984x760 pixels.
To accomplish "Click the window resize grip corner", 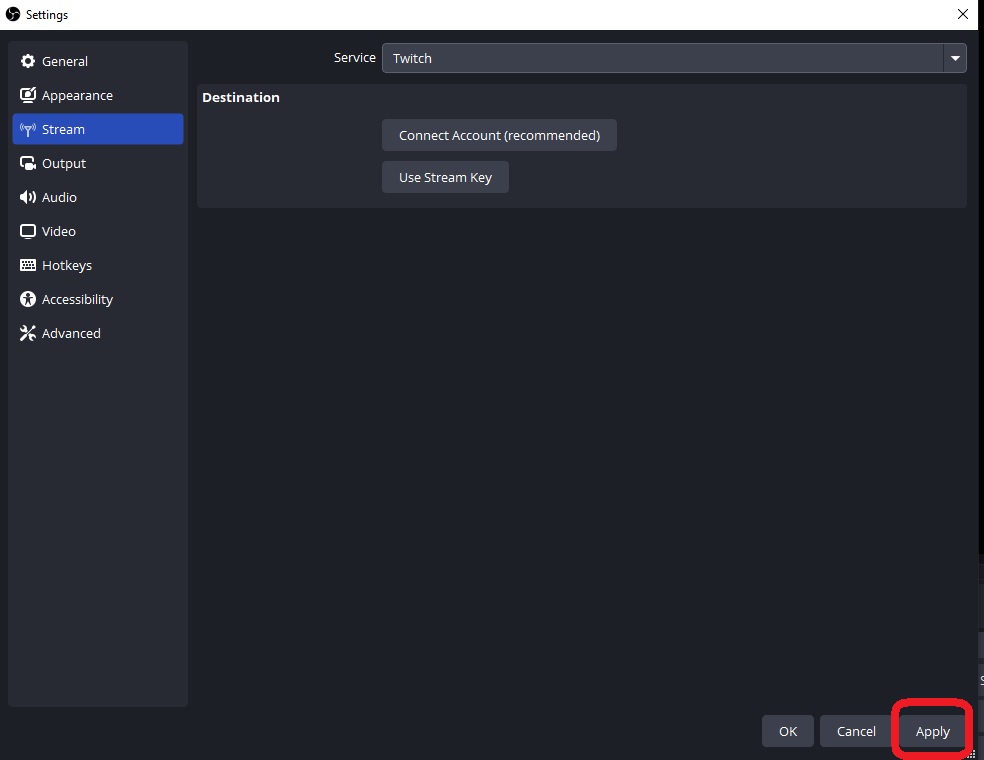I will point(971,754).
